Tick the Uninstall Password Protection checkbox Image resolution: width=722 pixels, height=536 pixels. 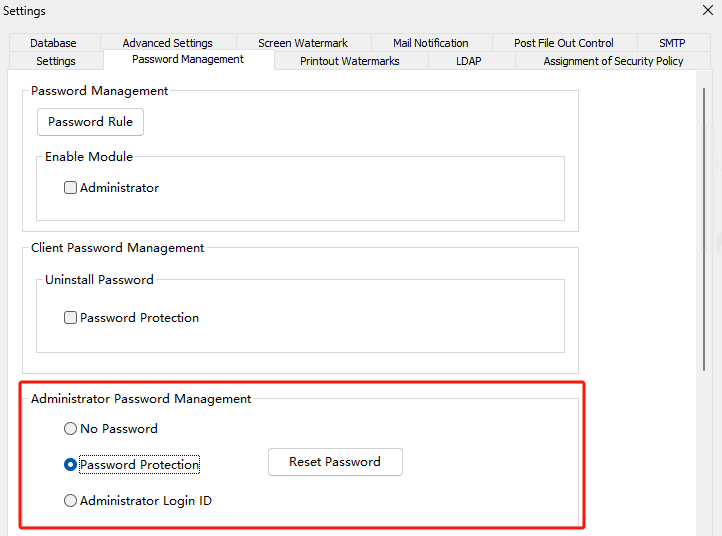coord(71,318)
